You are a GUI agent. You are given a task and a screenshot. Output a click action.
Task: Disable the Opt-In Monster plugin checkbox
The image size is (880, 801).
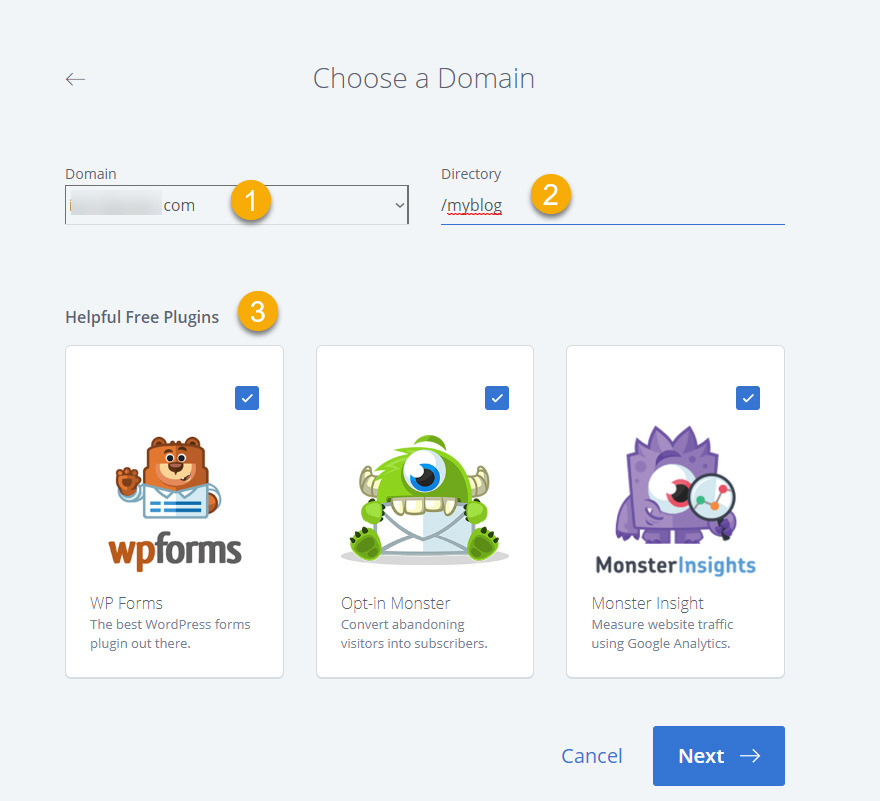(497, 398)
